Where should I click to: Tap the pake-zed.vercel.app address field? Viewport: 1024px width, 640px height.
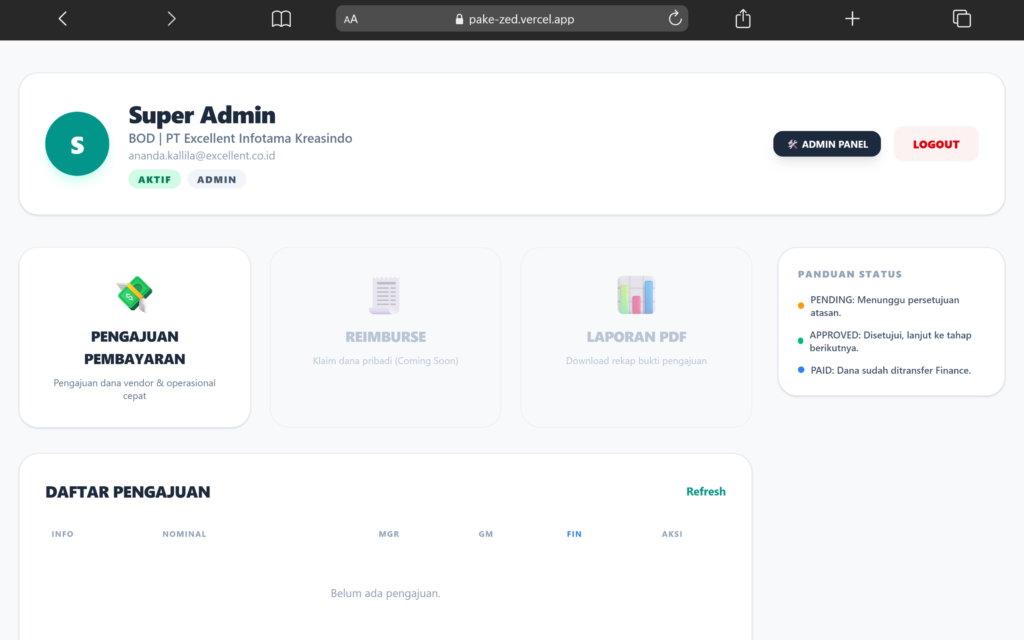521,19
